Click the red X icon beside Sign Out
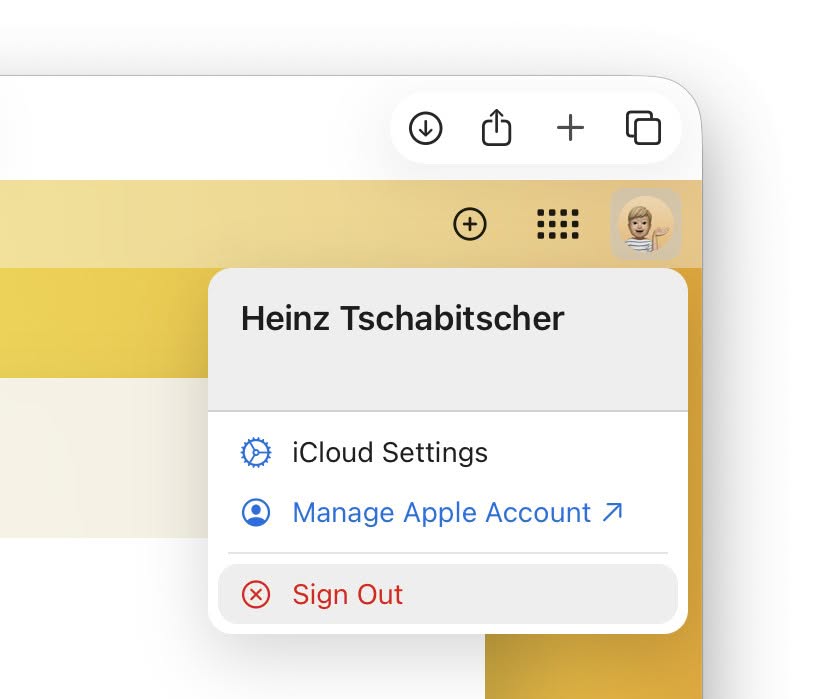Image resolution: width=814 pixels, height=699 pixels. point(256,594)
